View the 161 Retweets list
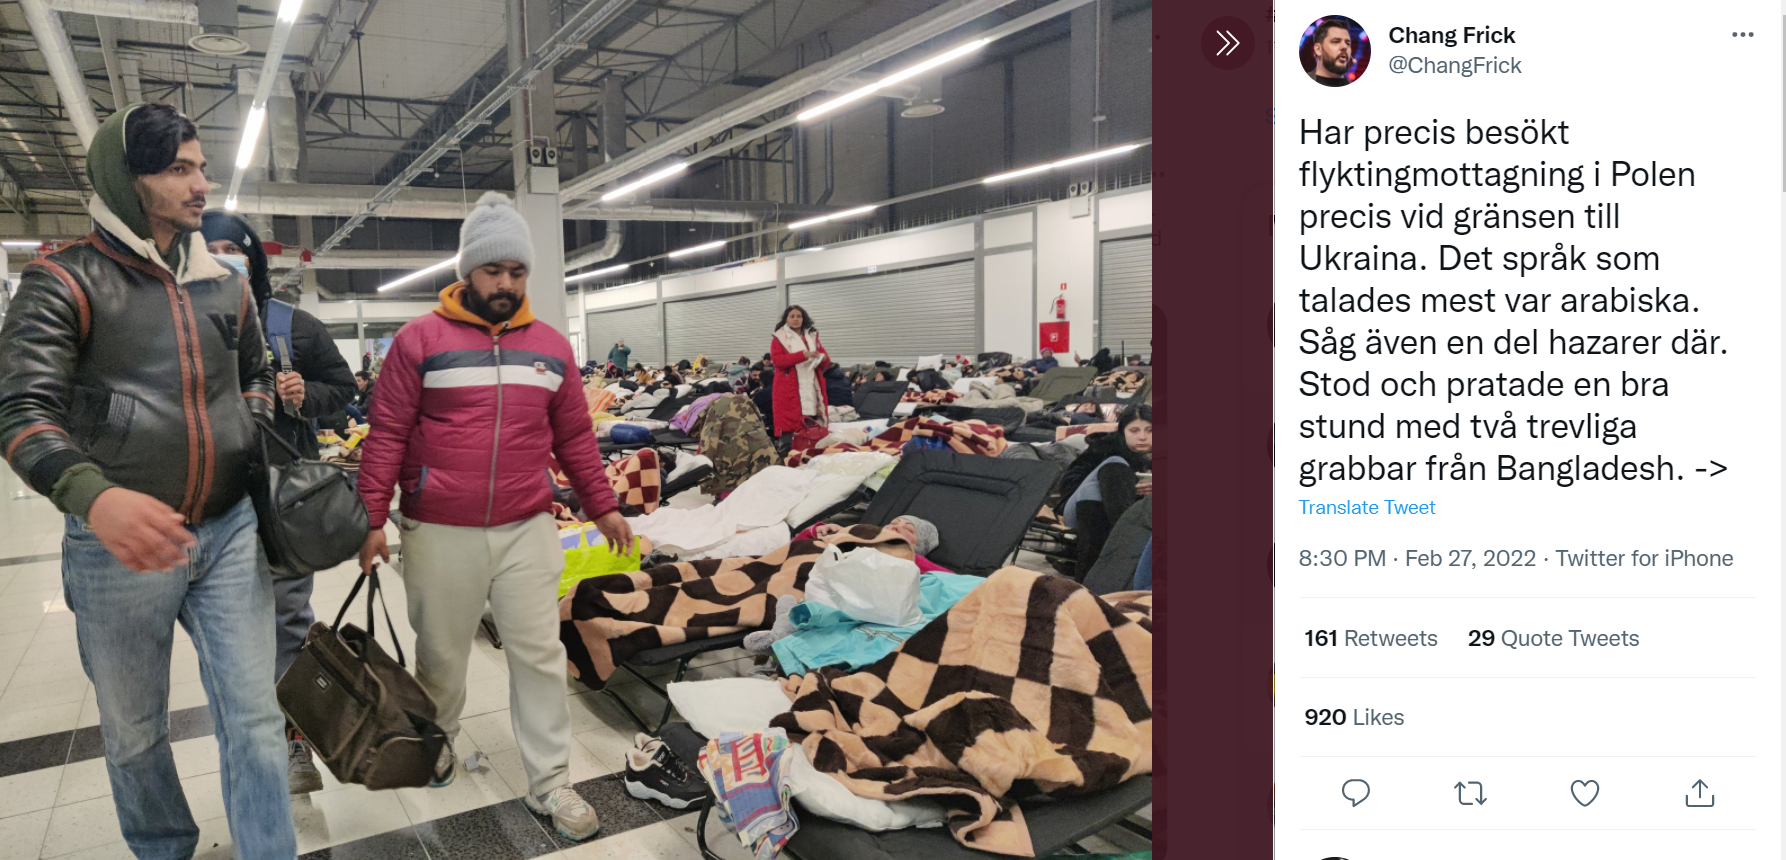This screenshot has width=1786, height=860. [x=1370, y=638]
